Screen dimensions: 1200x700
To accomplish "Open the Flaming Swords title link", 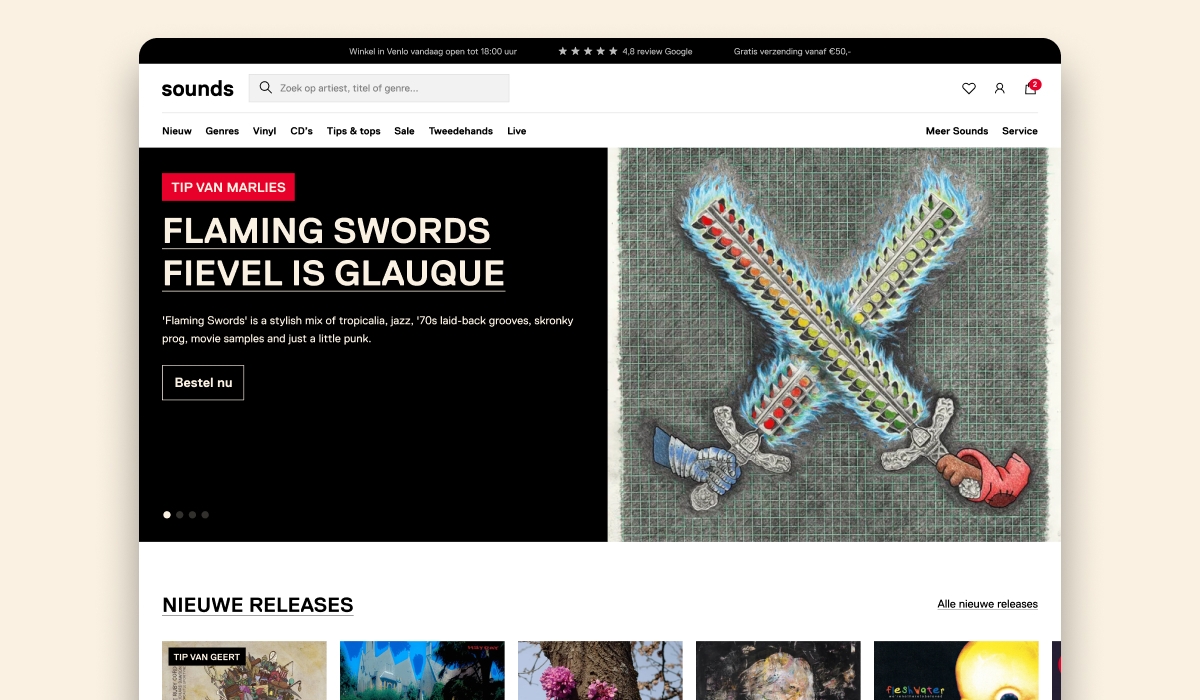I will tap(326, 231).
